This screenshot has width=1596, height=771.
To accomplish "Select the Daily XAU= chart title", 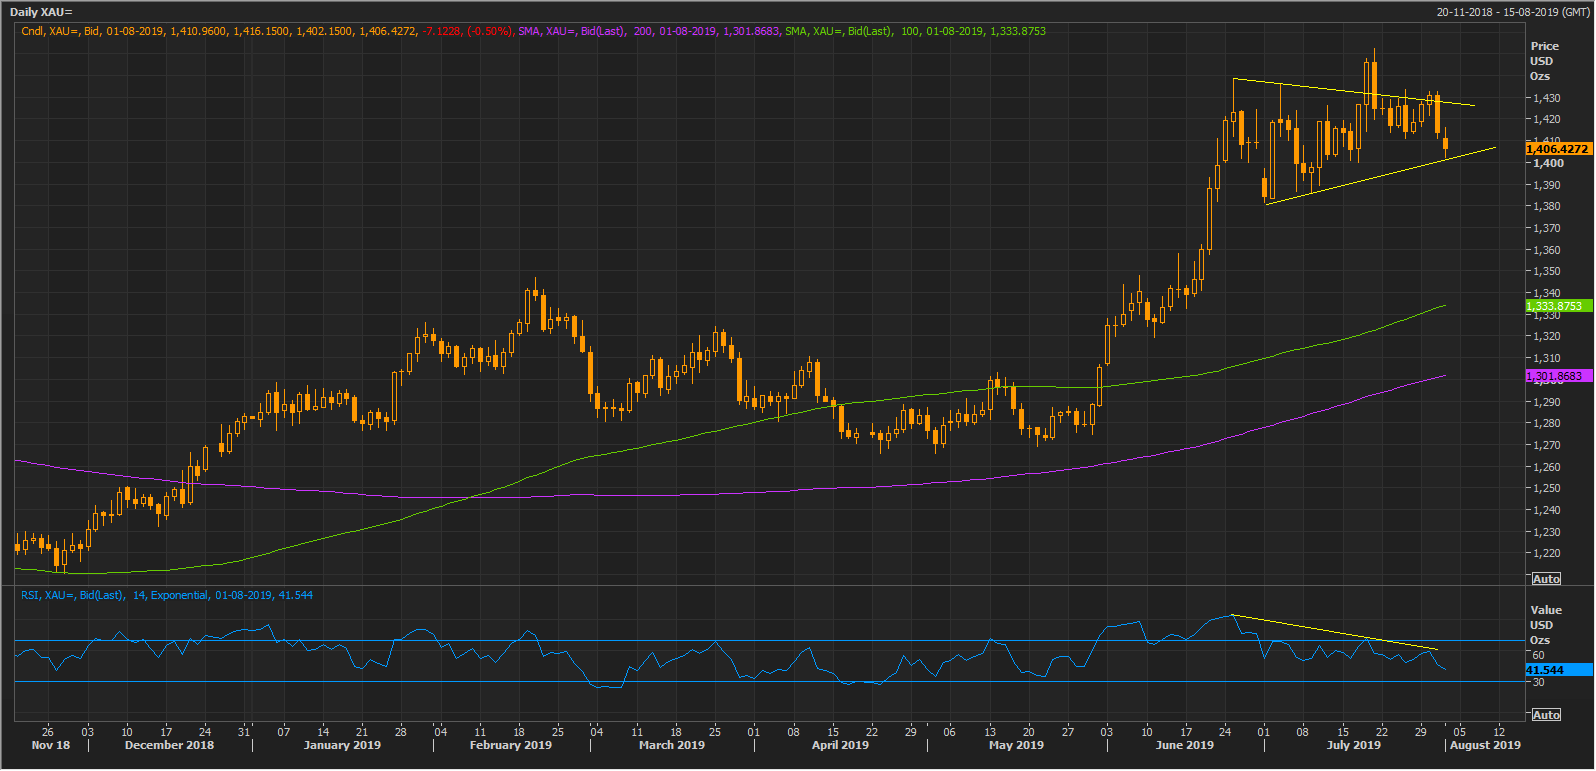I will point(41,12).
